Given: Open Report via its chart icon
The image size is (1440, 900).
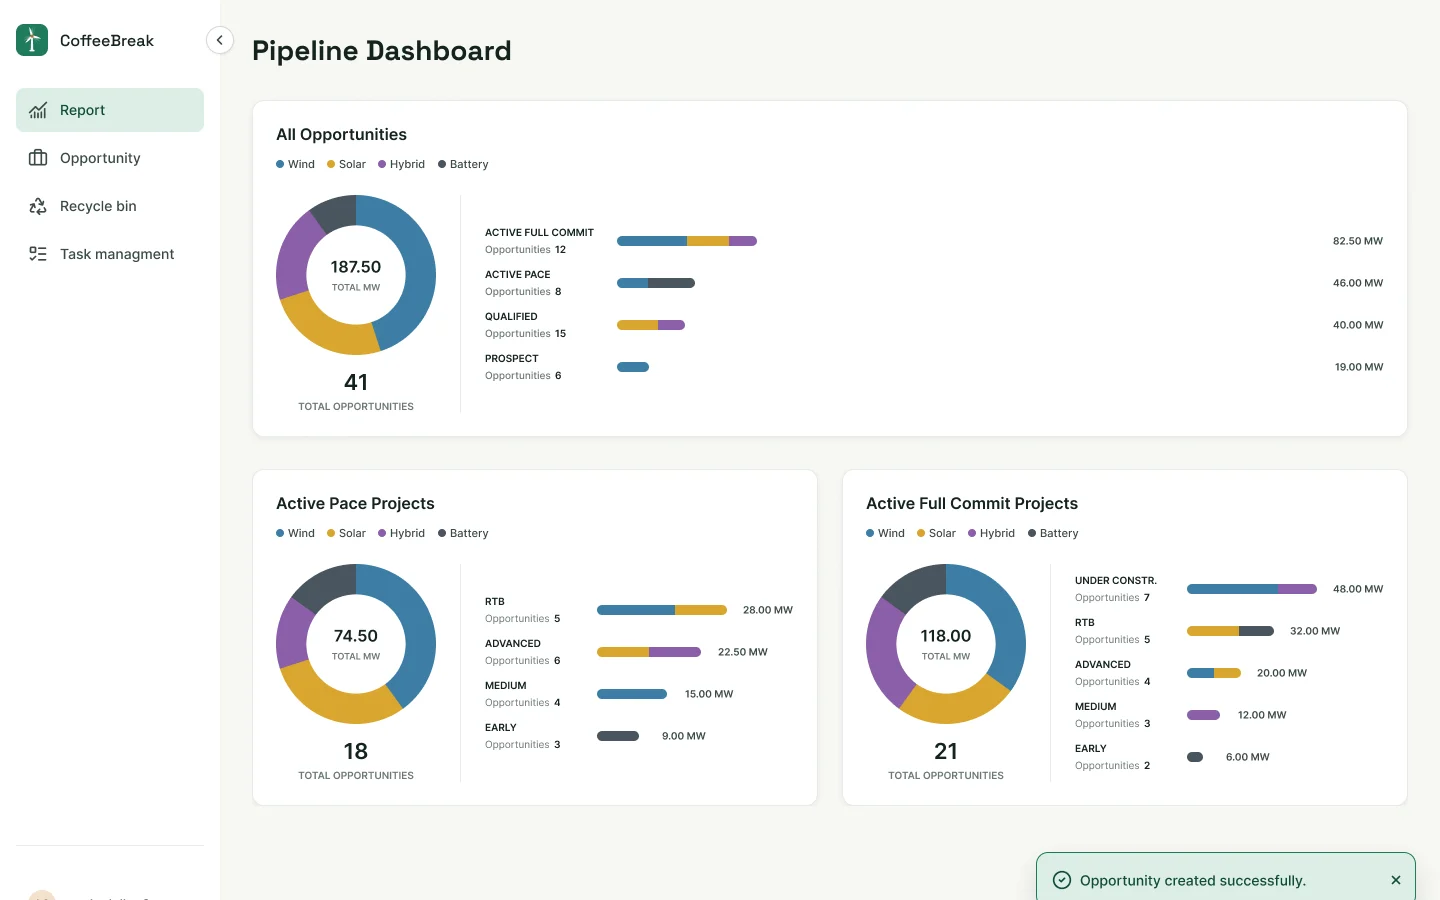Looking at the screenshot, I should tap(38, 110).
